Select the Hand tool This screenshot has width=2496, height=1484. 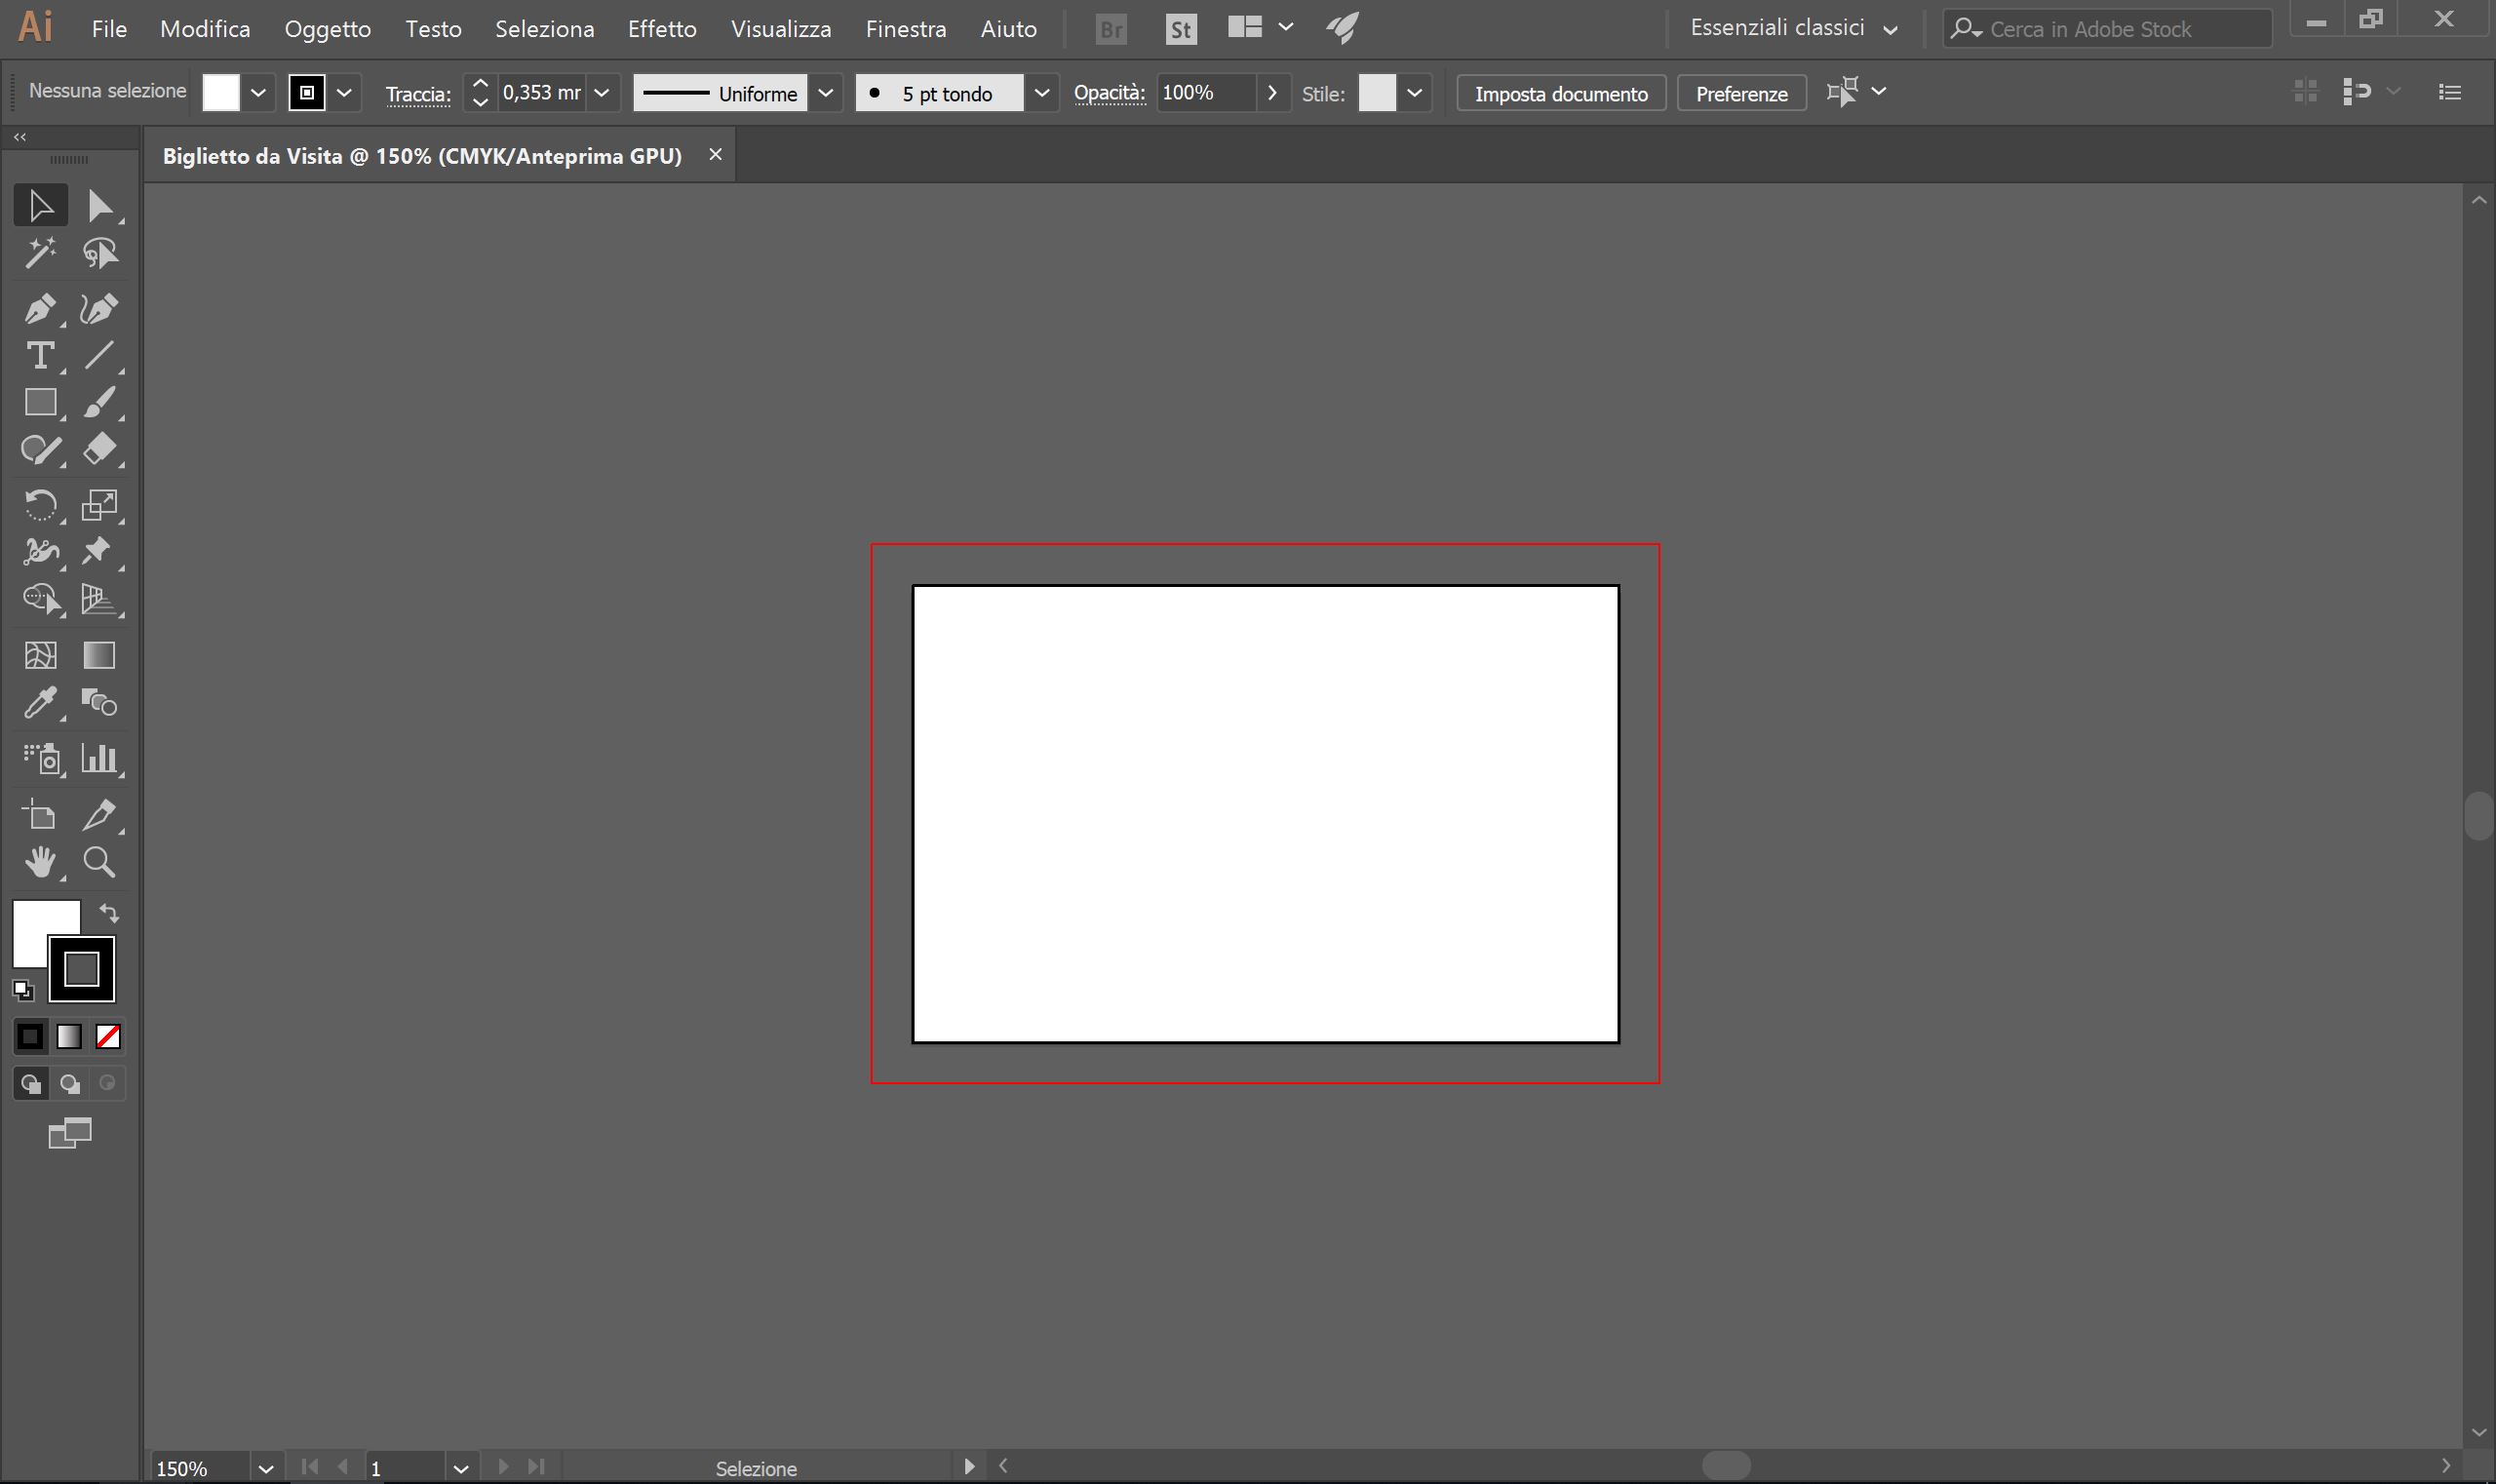click(39, 862)
